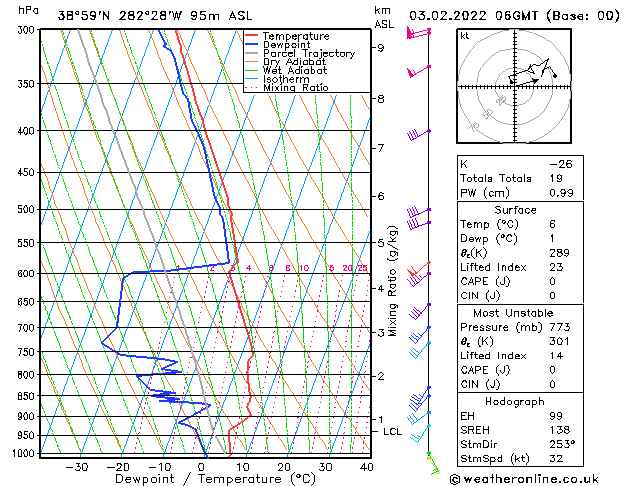Click the 850 hPa pressure label
The width and height of the screenshot is (629, 486).
tap(28, 396)
